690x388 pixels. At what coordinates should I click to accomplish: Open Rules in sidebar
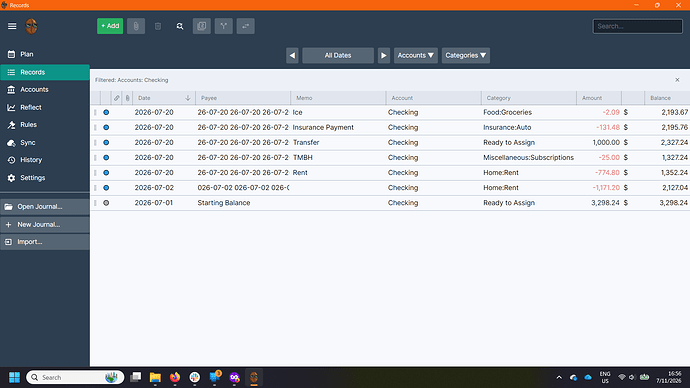coord(45,125)
